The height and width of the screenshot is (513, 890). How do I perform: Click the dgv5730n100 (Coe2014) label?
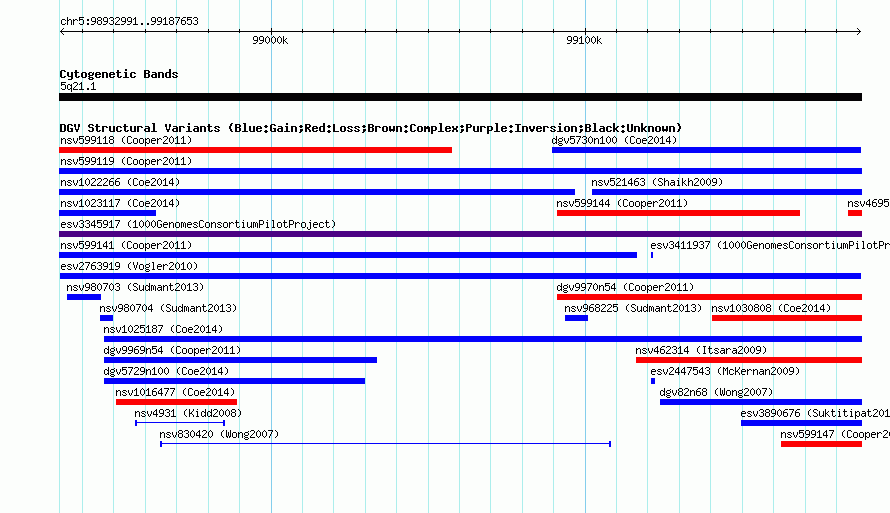point(614,140)
